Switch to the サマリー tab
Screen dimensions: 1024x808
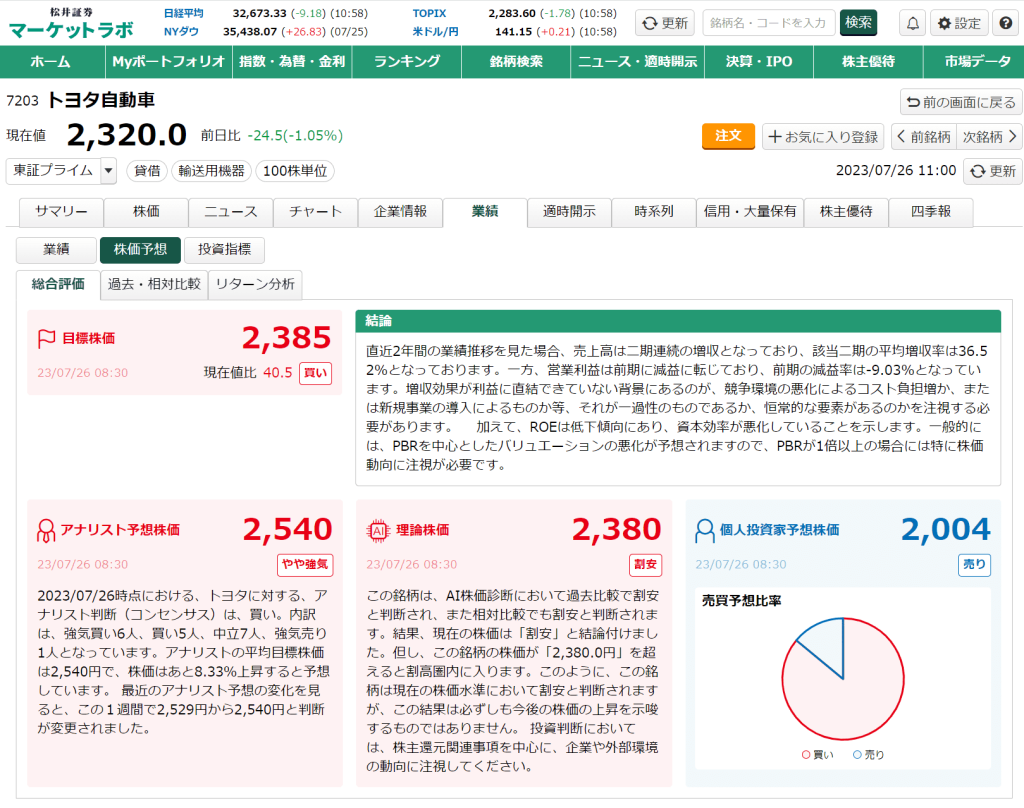pyautogui.click(x=61, y=212)
